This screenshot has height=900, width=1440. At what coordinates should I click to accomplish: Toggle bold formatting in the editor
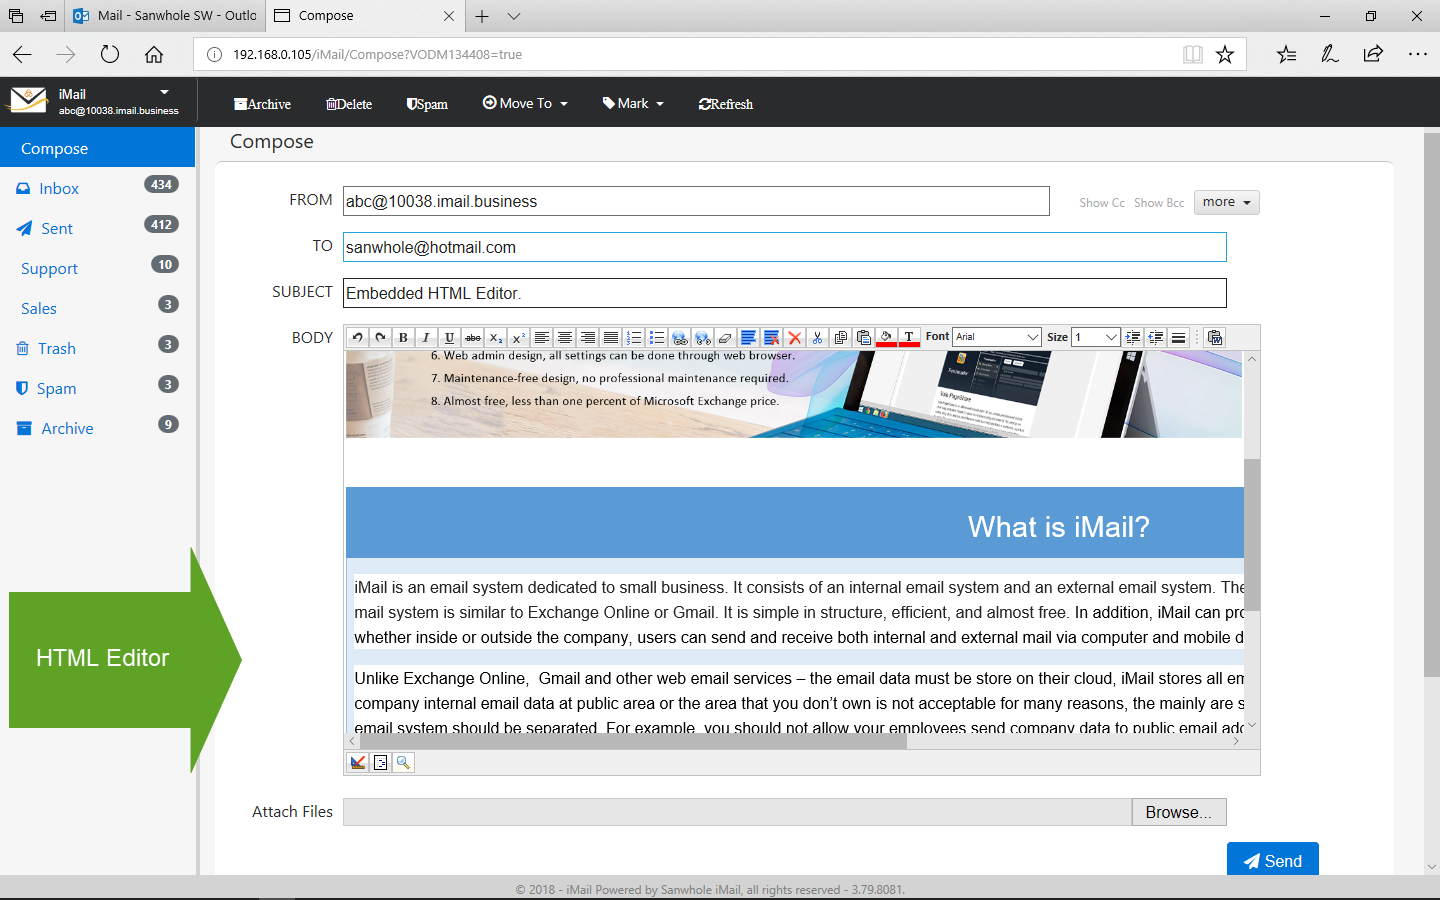tap(403, 337)
